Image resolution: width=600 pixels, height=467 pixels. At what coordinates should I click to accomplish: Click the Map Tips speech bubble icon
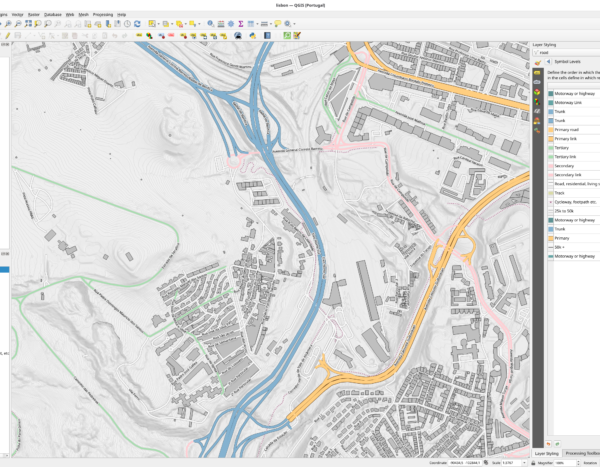tap(277, 24)
